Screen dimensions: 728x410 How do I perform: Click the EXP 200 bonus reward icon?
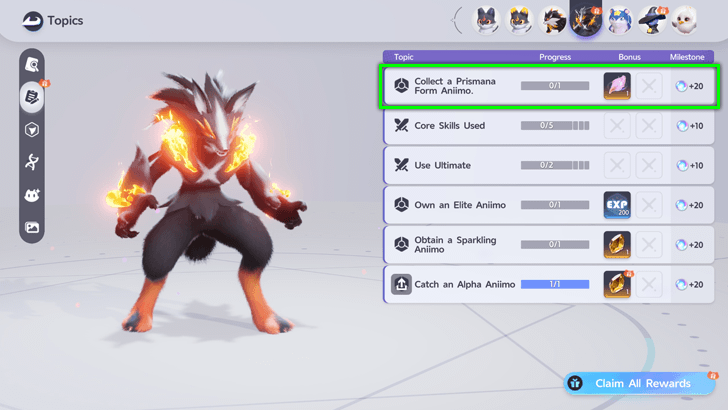(617, 205)
